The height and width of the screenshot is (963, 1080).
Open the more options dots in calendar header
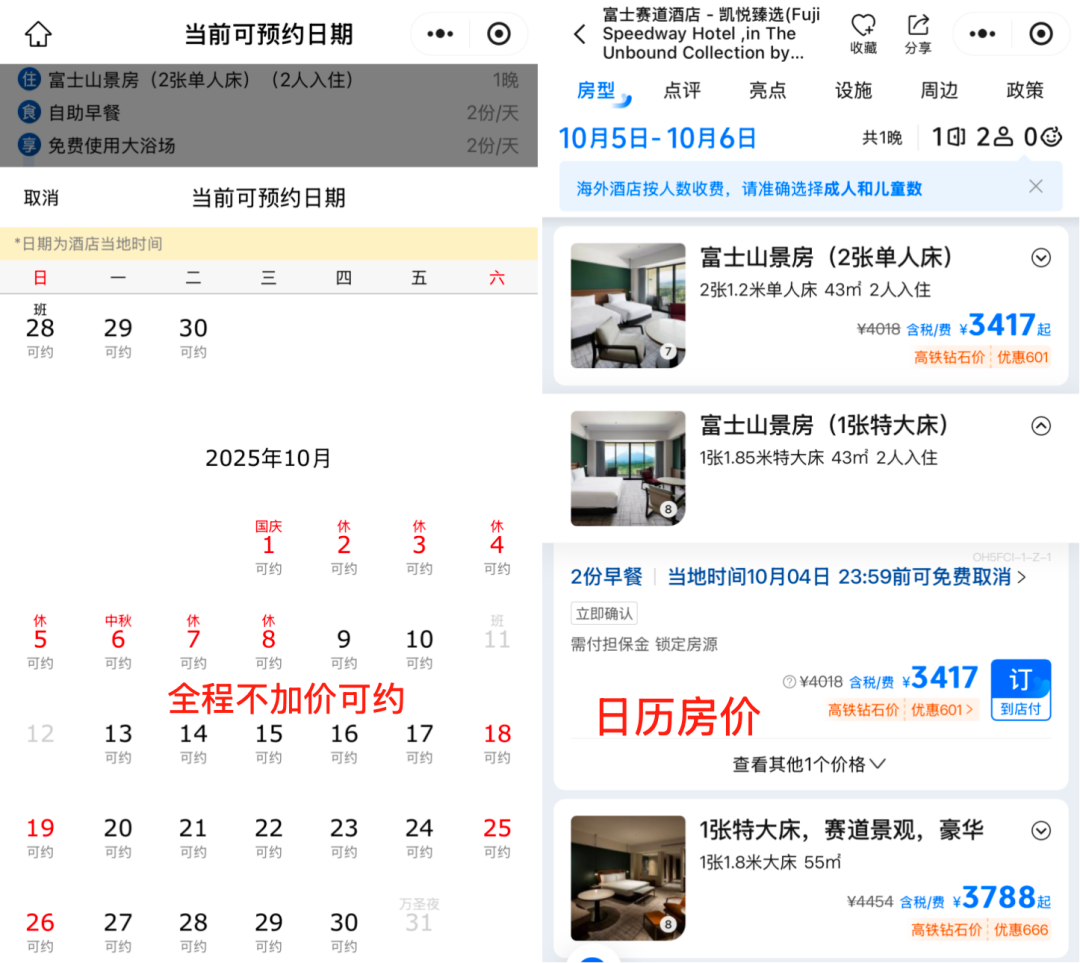[x=440, y=33]
